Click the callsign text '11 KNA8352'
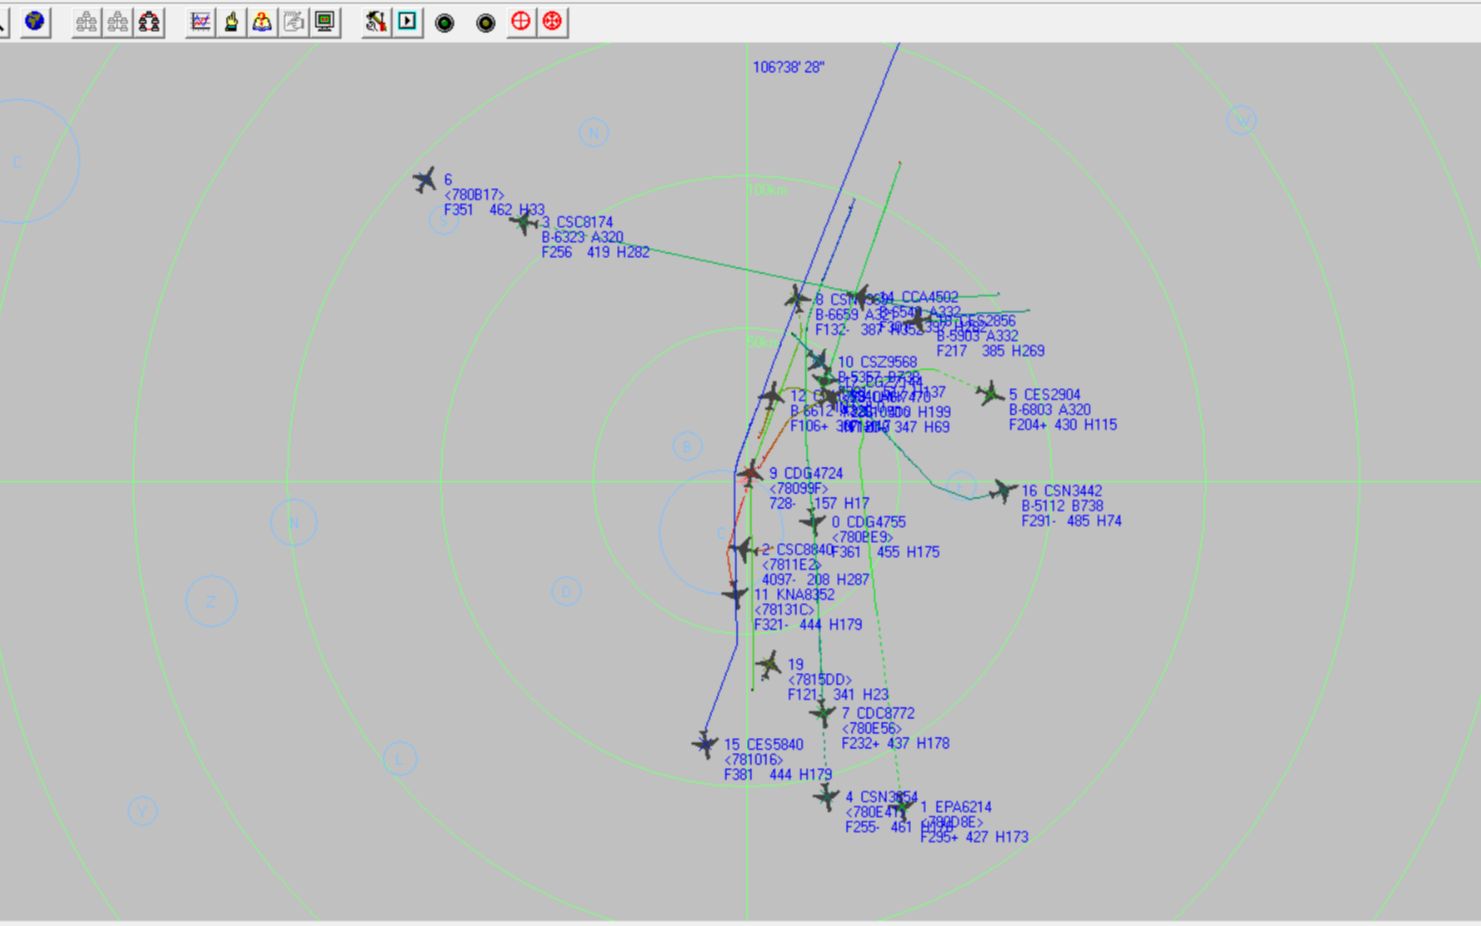1481x926 pixels. pos(794,595)
